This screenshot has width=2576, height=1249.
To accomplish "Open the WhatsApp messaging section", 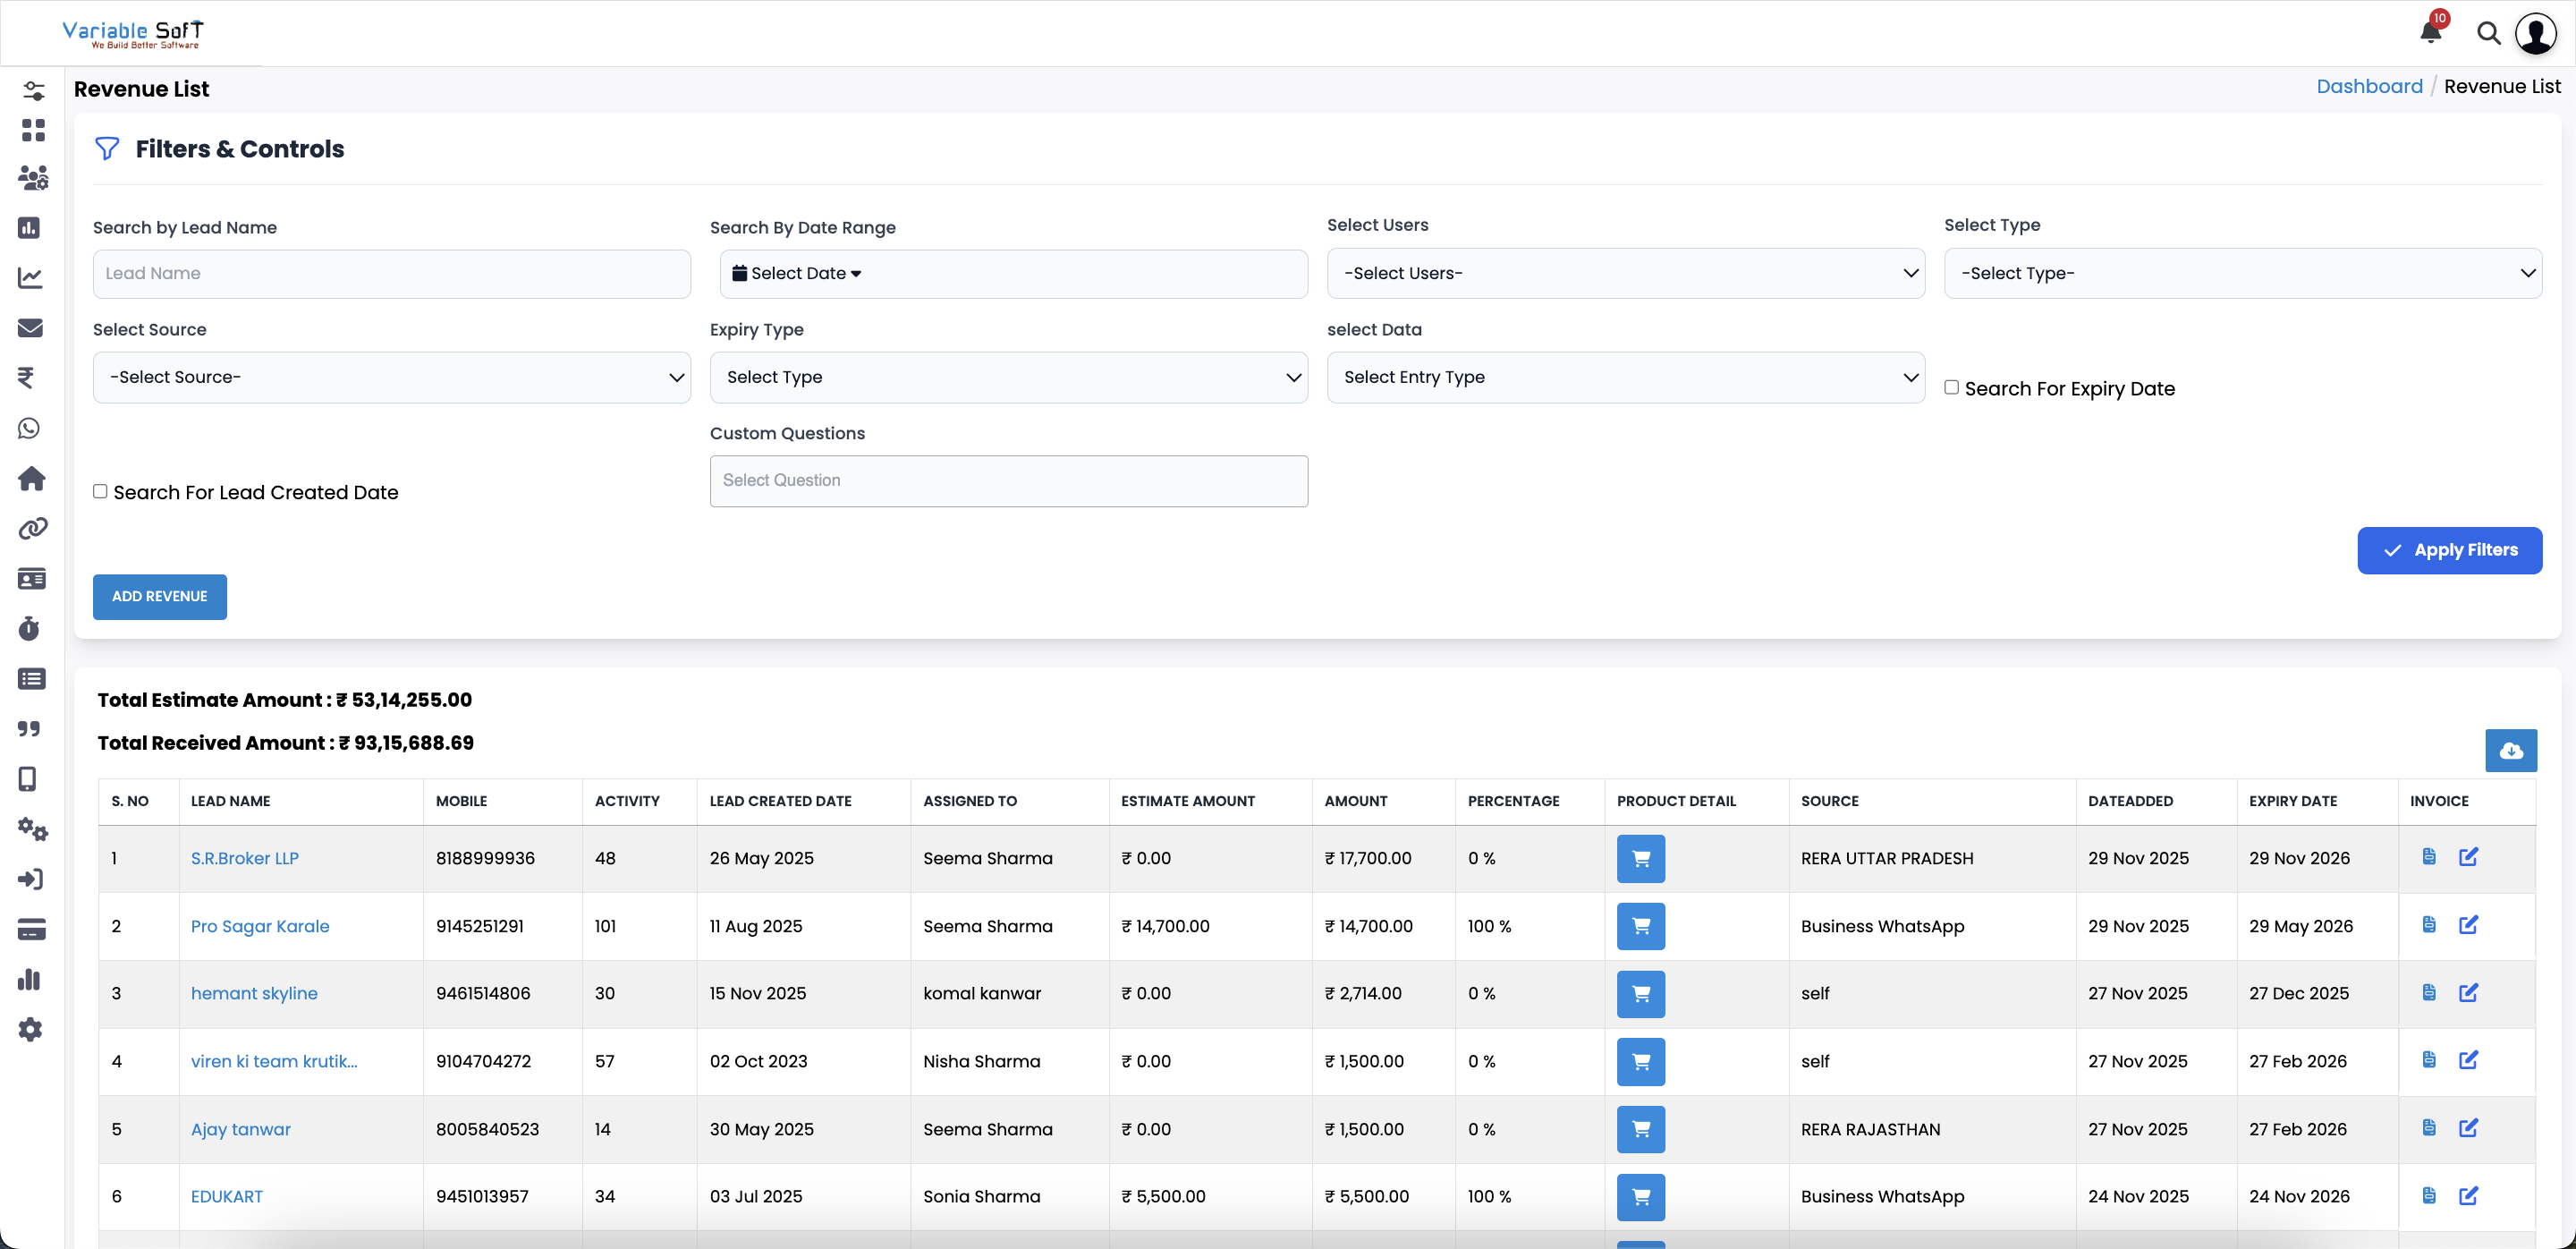I will [31, 428].
